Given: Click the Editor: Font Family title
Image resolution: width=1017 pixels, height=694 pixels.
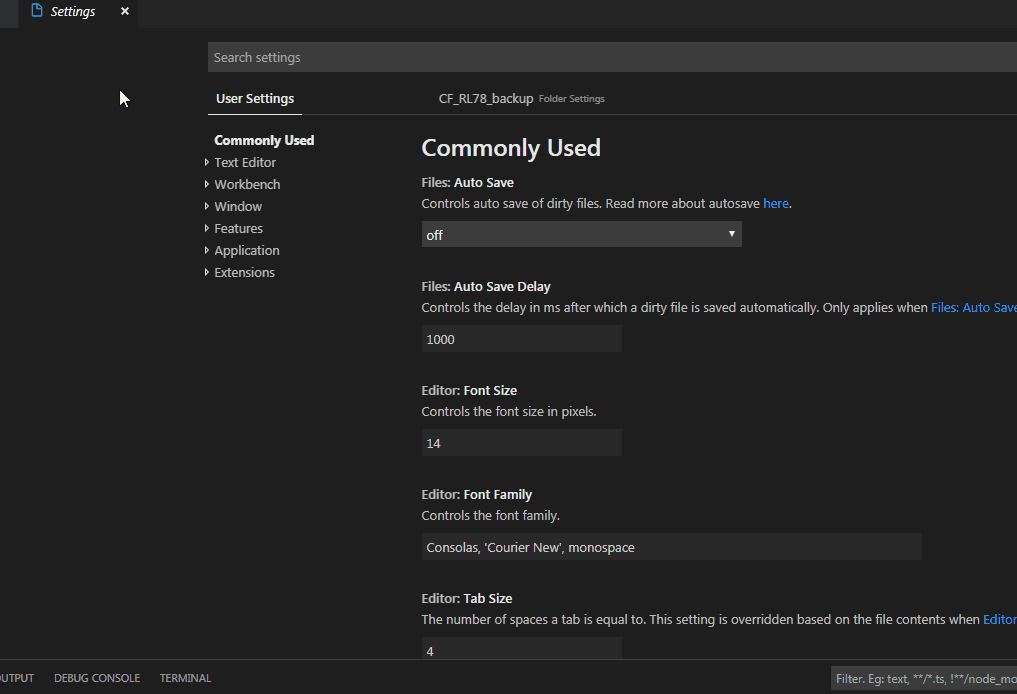Looking at the screenshot, I should (477, 494).
